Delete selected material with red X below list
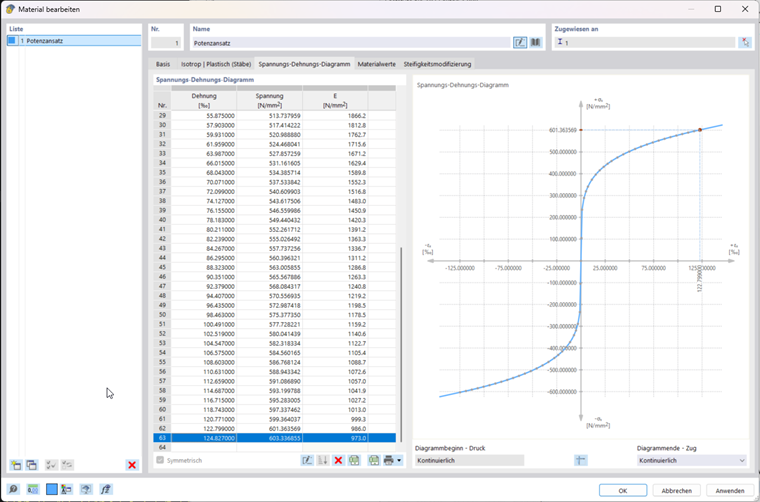Screen dimensions: 760x502 pyautogui.click(x=131, y=465)
